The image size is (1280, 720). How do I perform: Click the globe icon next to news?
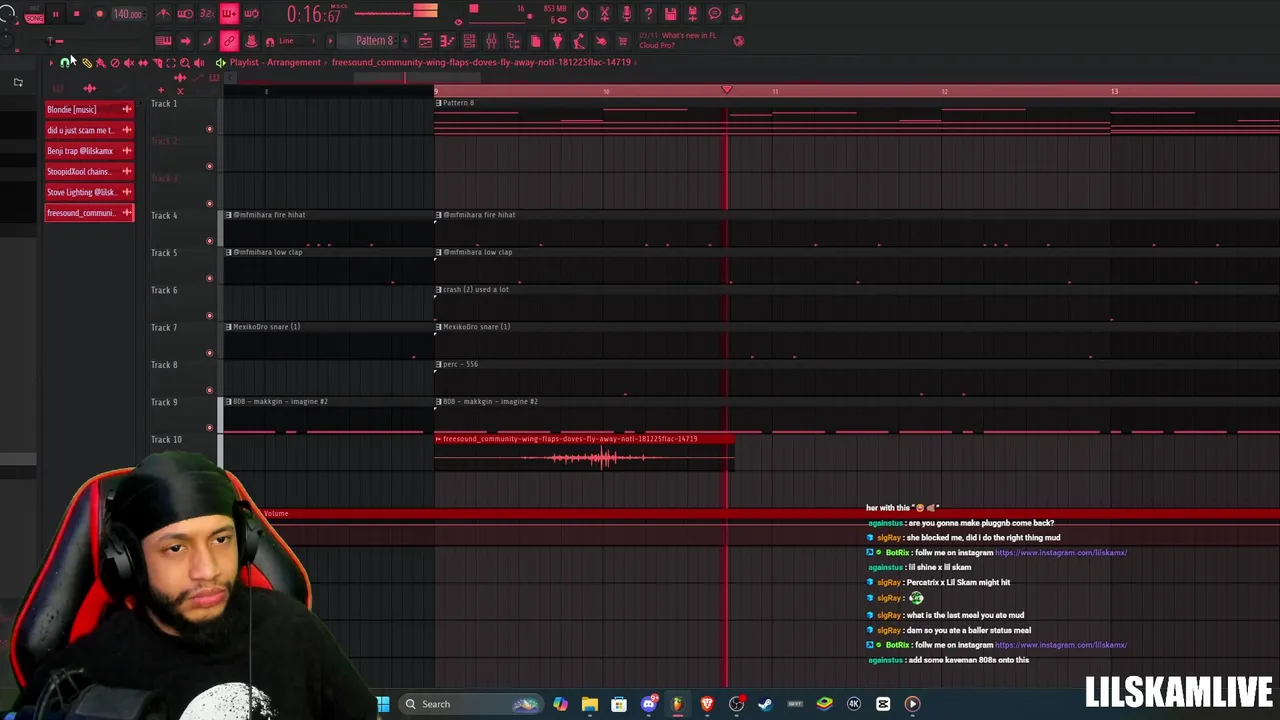click(x=739, y=41)
